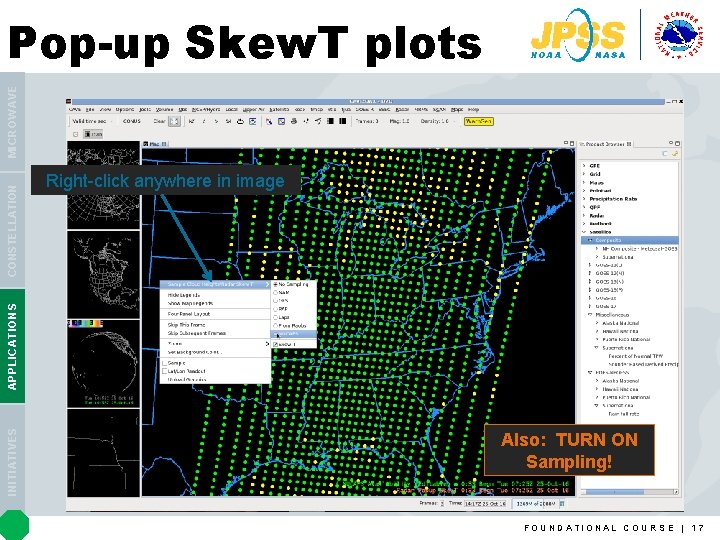Screen dimensions: 720x540
Task: Open the Satellite menu
Action: coord(279,109)
